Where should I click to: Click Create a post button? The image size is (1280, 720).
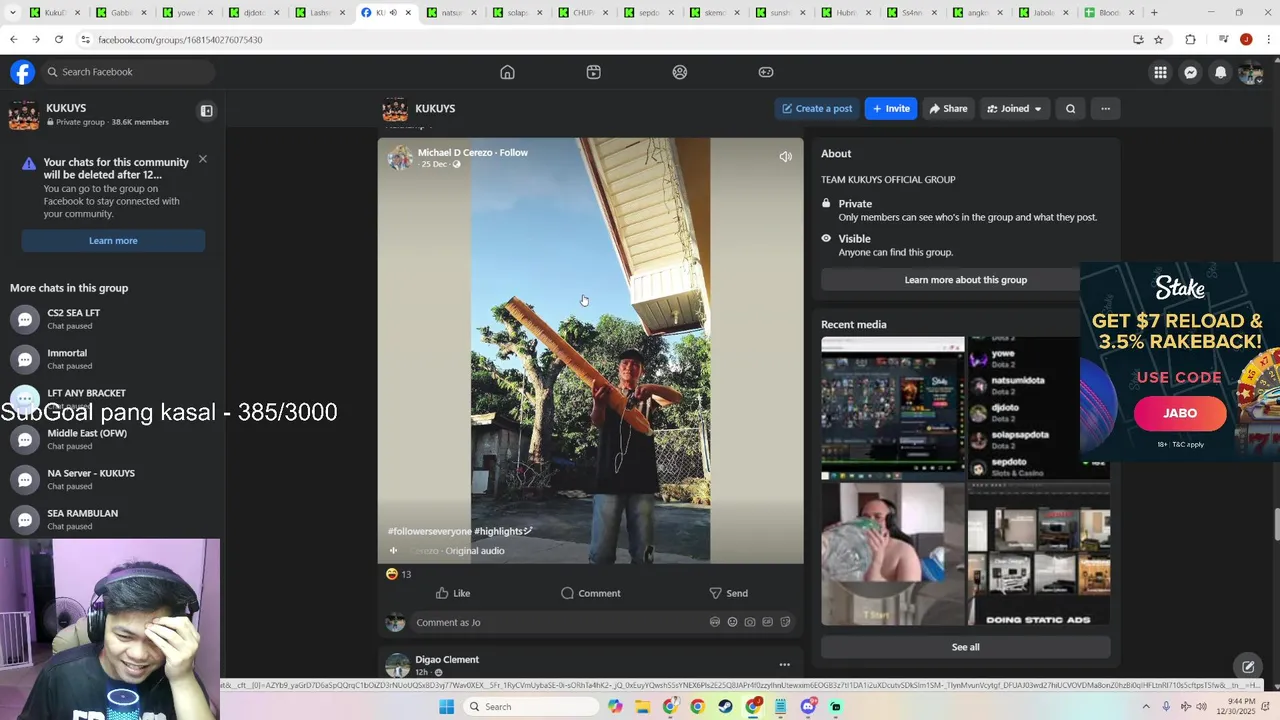click(817, 108)
